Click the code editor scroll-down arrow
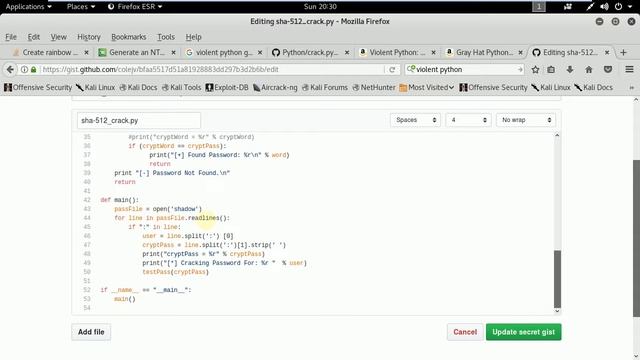 pyautogui.click(x=557, y=311)
